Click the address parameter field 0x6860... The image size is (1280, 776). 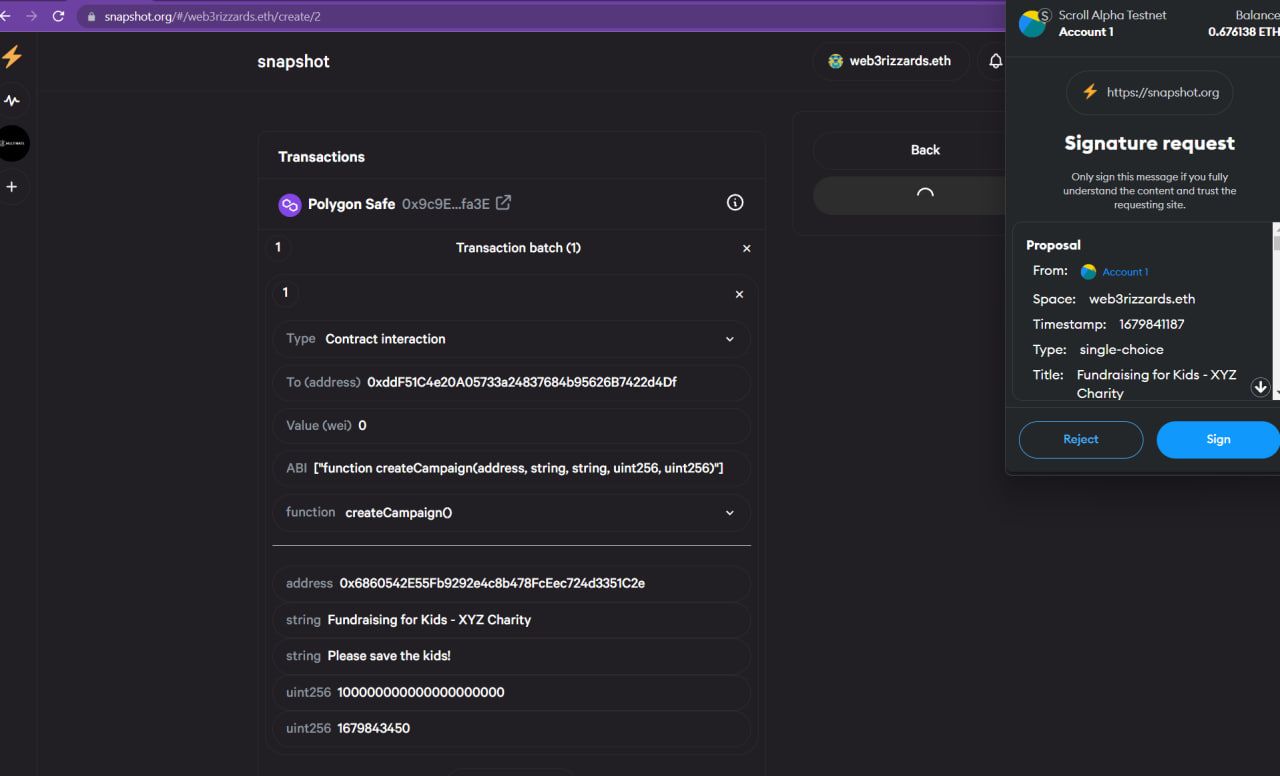pos(511,583)
